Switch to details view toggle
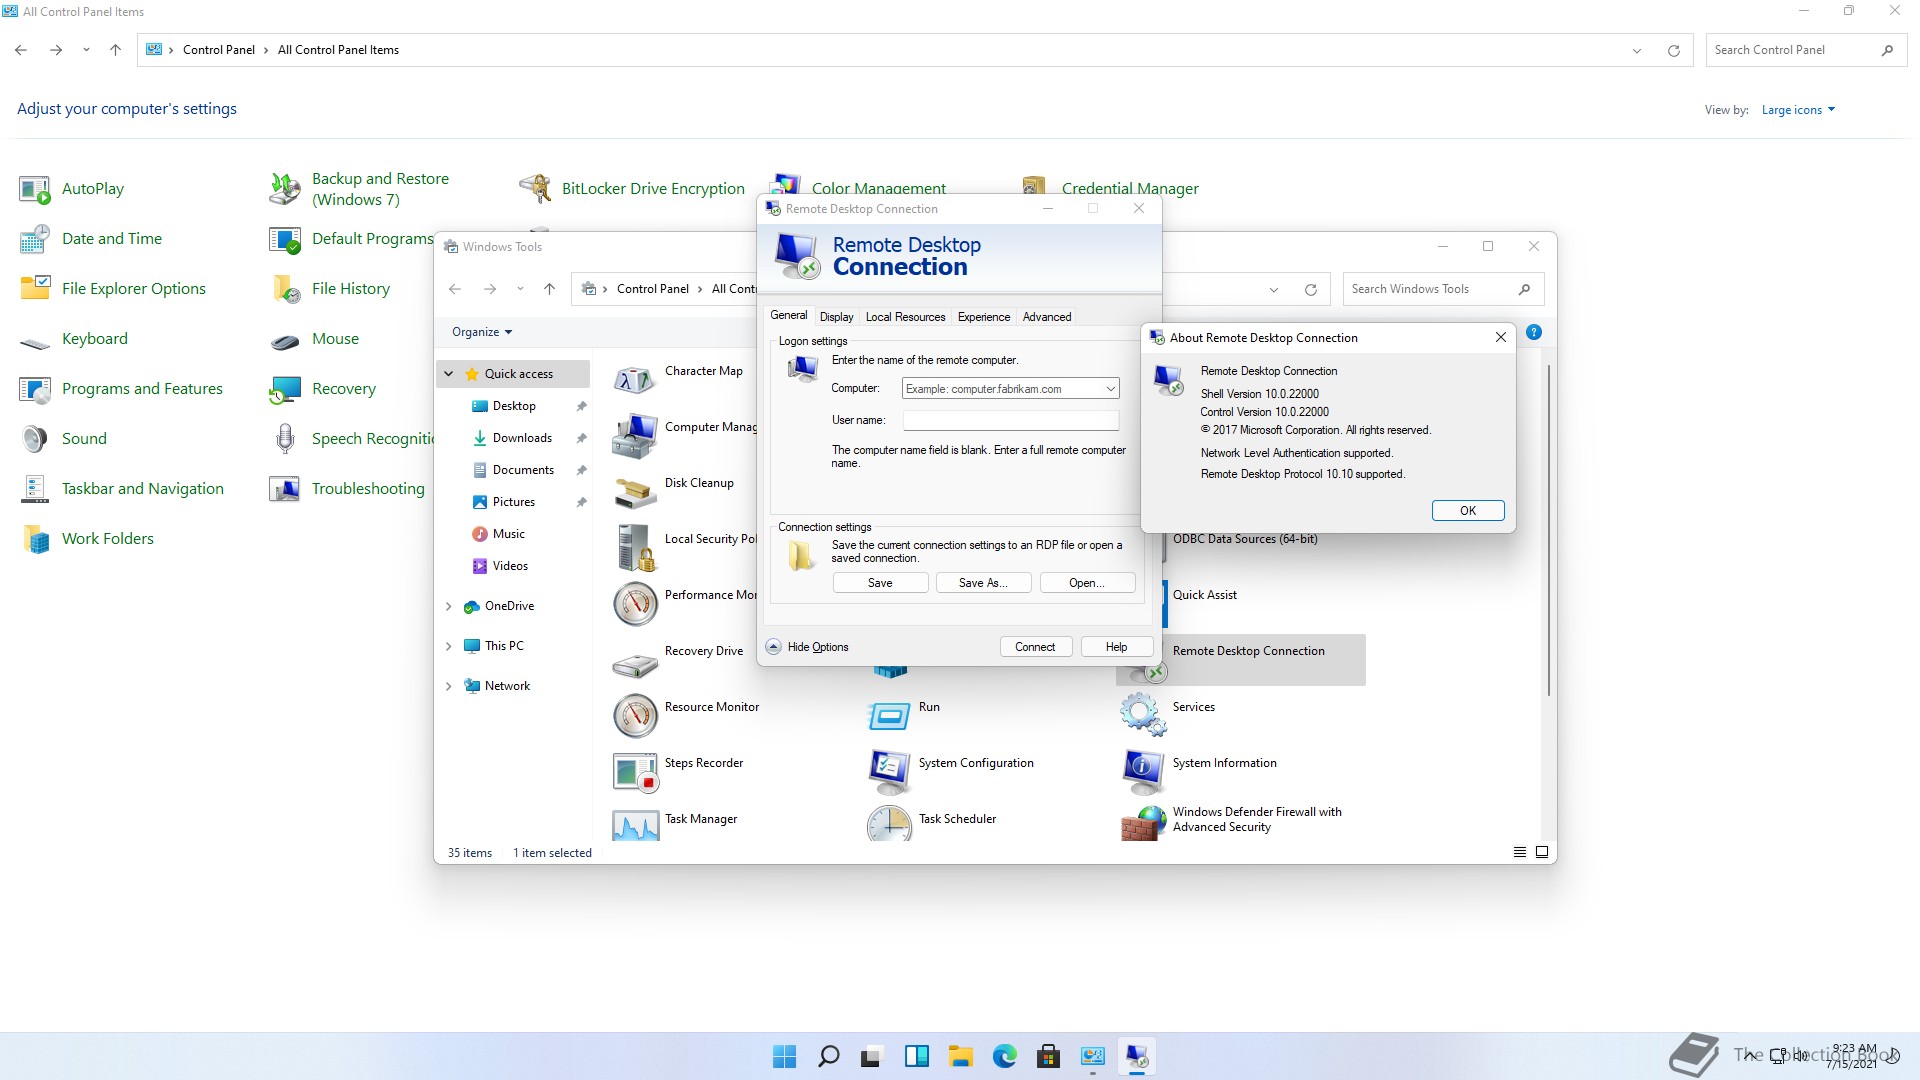Viewport: 1920px width, 1080px height. pos(1520,852)
